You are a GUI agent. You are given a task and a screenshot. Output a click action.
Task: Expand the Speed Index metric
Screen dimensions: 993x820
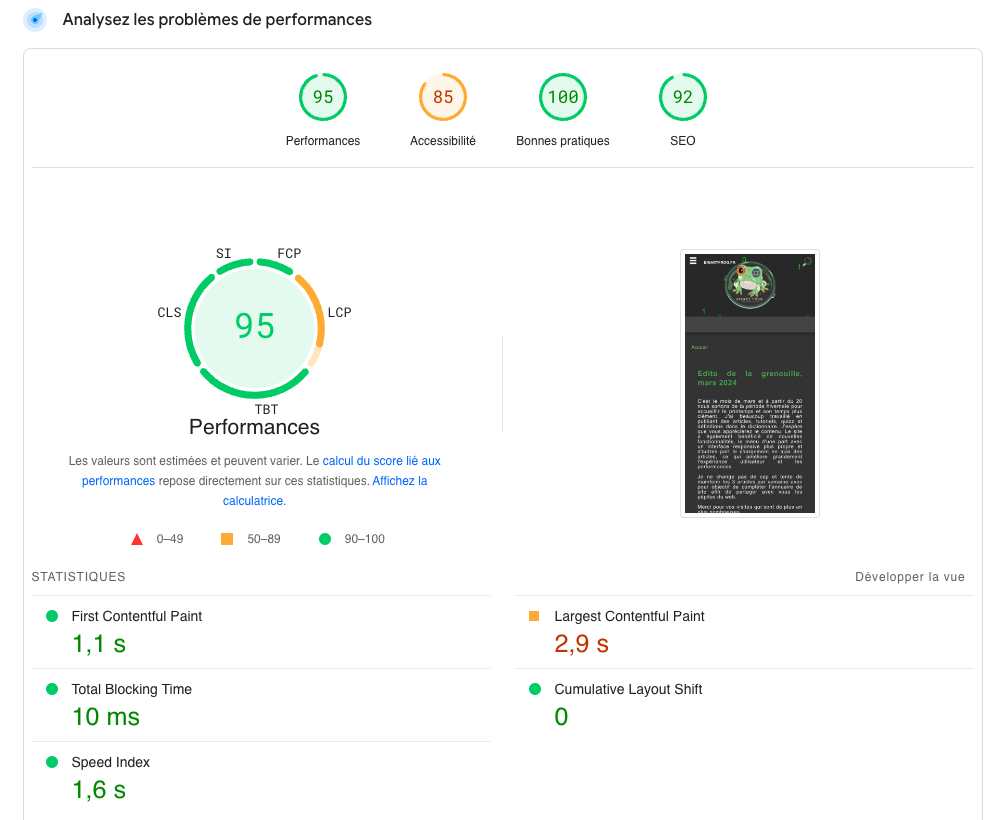pyautogui.click(x=110, y=762)
